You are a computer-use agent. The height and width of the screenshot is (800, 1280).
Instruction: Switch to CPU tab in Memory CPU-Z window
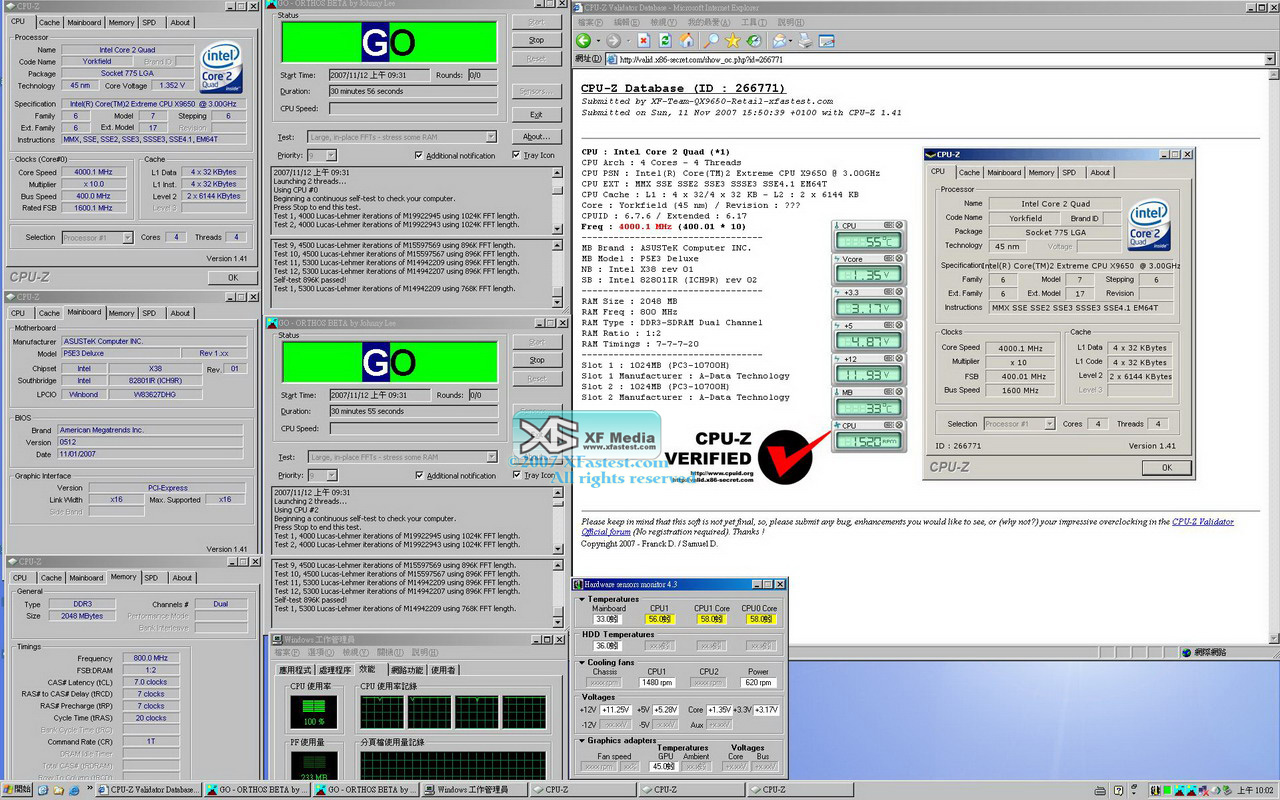coord(20,577)
